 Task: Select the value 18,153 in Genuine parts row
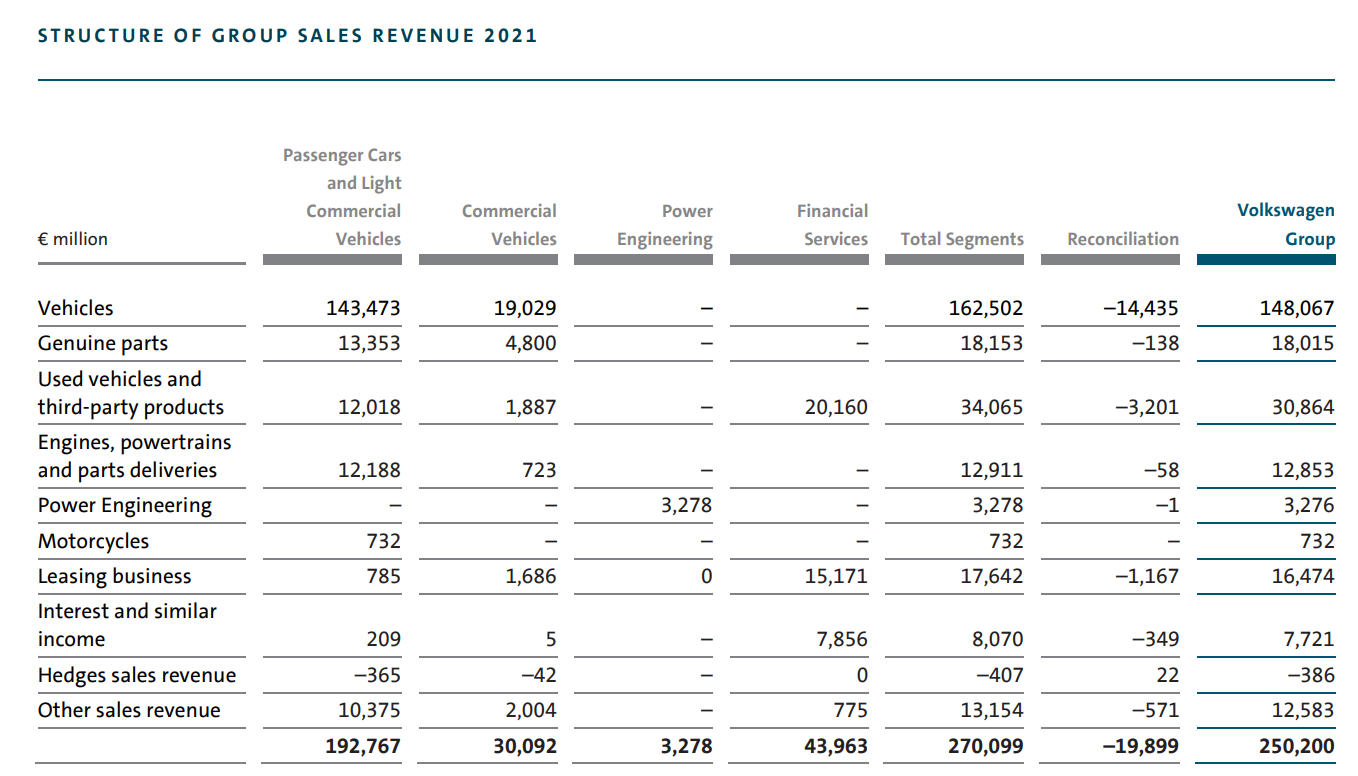pos(990,343)
